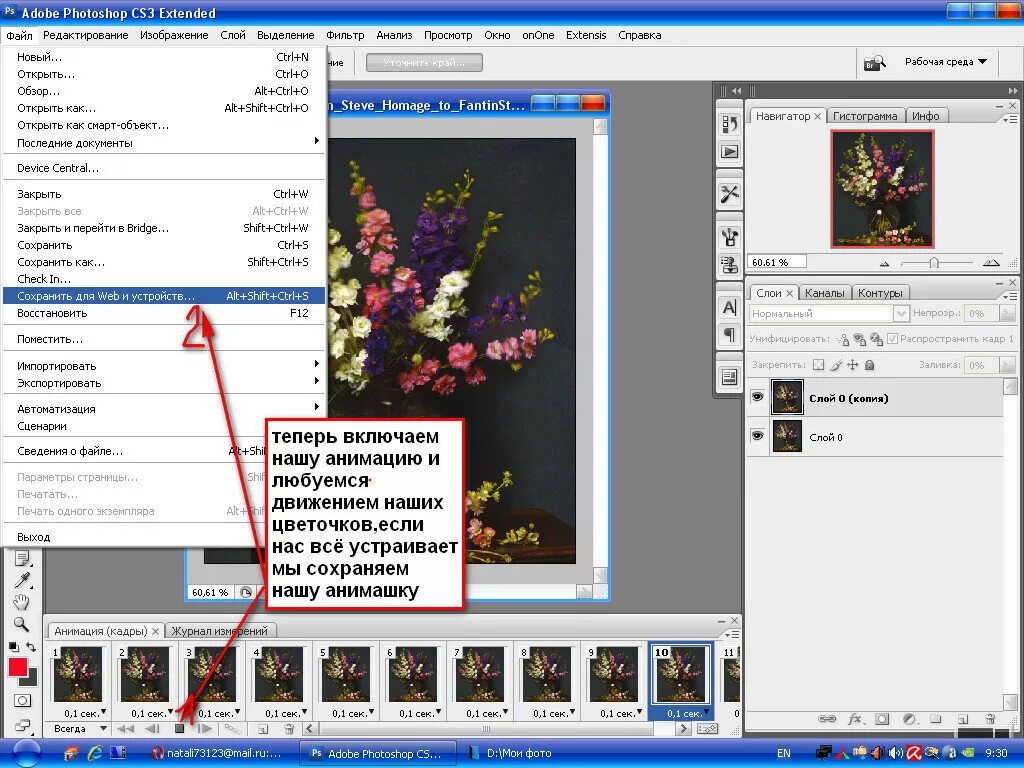Click the link layers icon
This screenshot has height=768, width=1024.
tap(827, 719)
